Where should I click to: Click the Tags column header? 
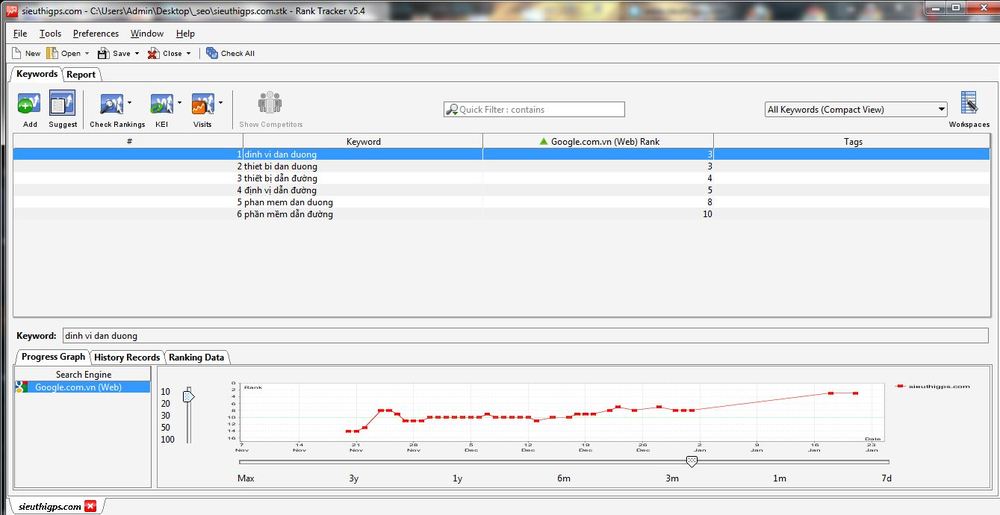click(853, 141)
